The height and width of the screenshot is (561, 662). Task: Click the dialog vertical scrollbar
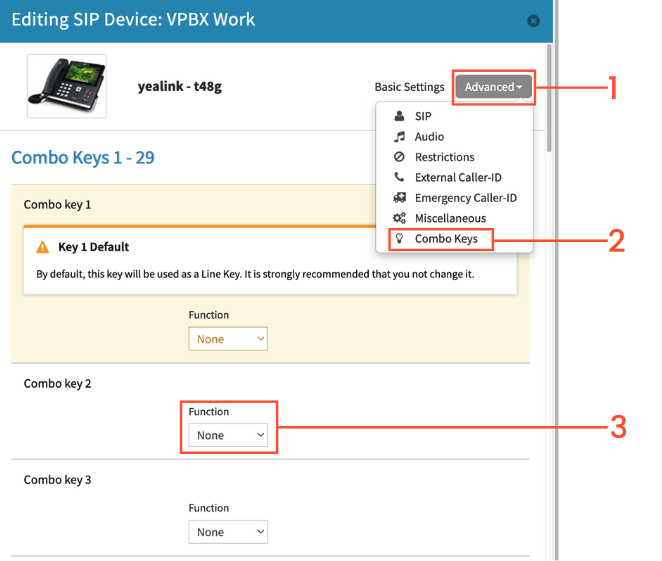tap(549, 98)
